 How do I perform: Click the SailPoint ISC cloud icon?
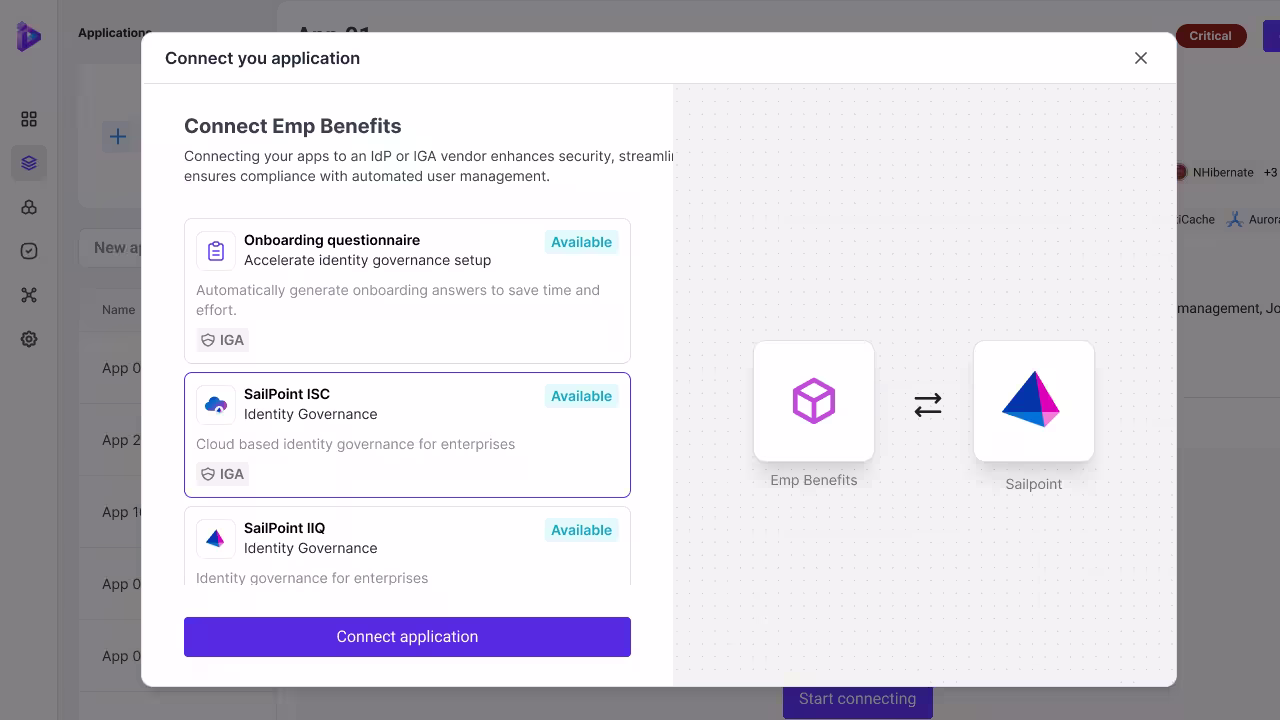pyautogui.click(x=216, y=405)
